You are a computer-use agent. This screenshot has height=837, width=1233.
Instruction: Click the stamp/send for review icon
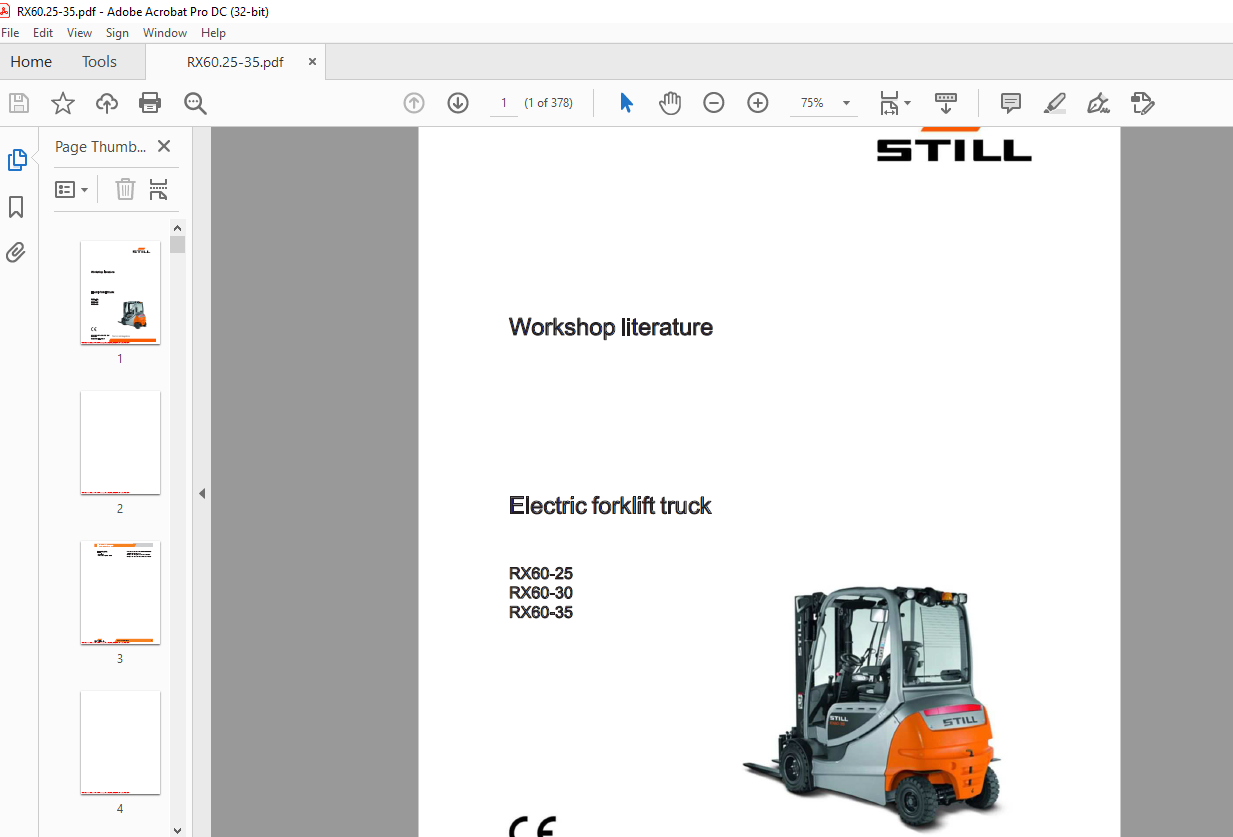(x=1143, y=103)
